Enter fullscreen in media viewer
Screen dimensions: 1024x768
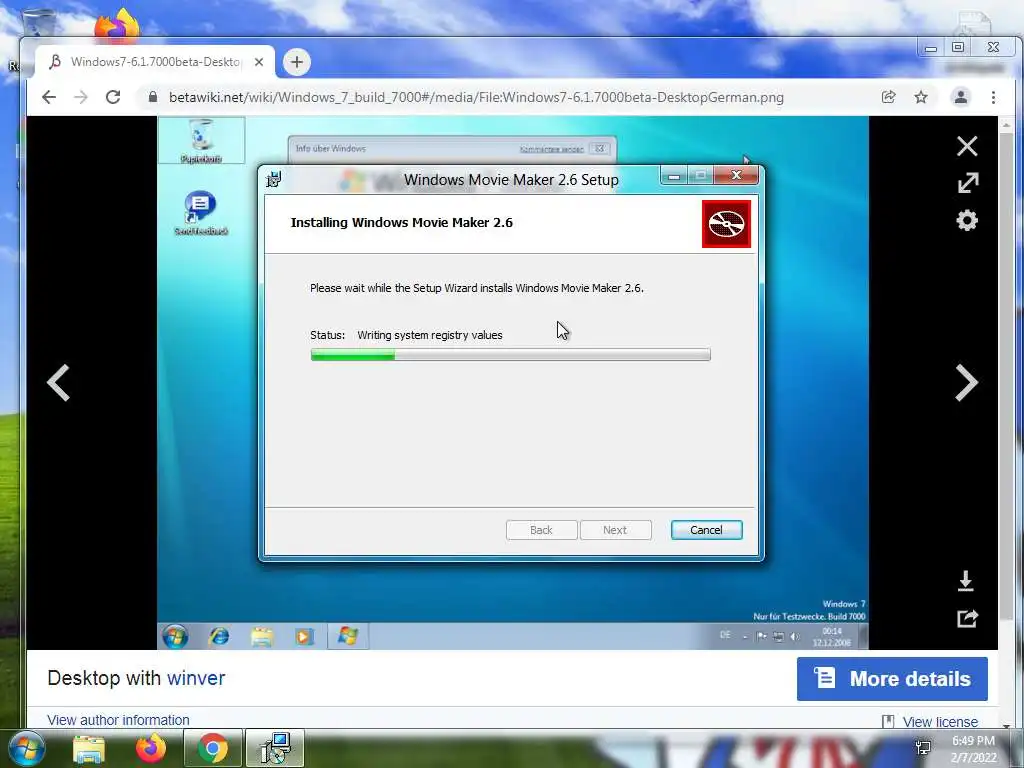[967, 183]
